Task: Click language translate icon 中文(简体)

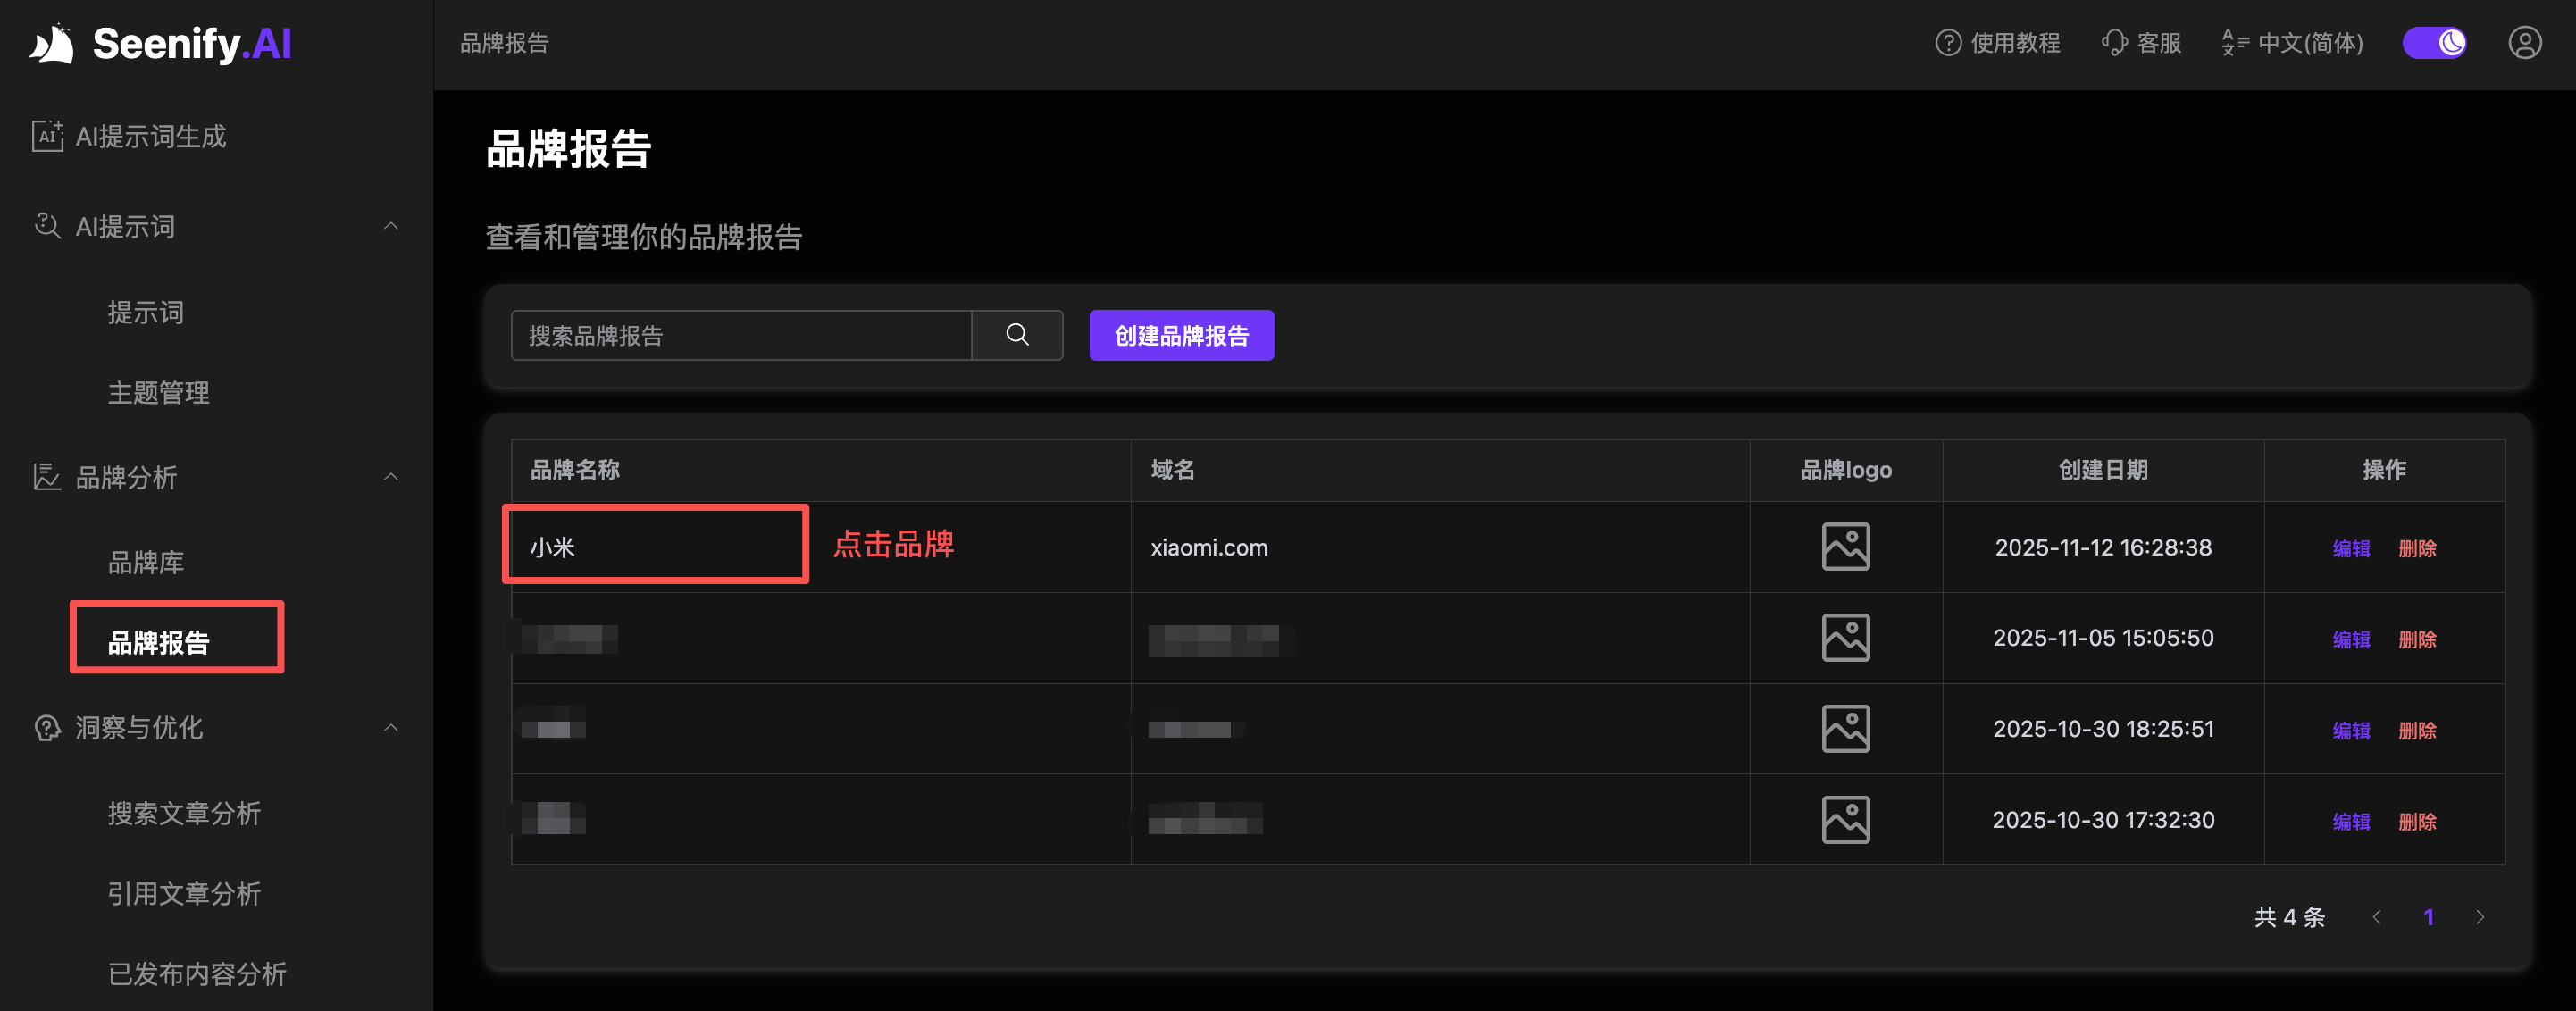Action: coord(2234,43)
